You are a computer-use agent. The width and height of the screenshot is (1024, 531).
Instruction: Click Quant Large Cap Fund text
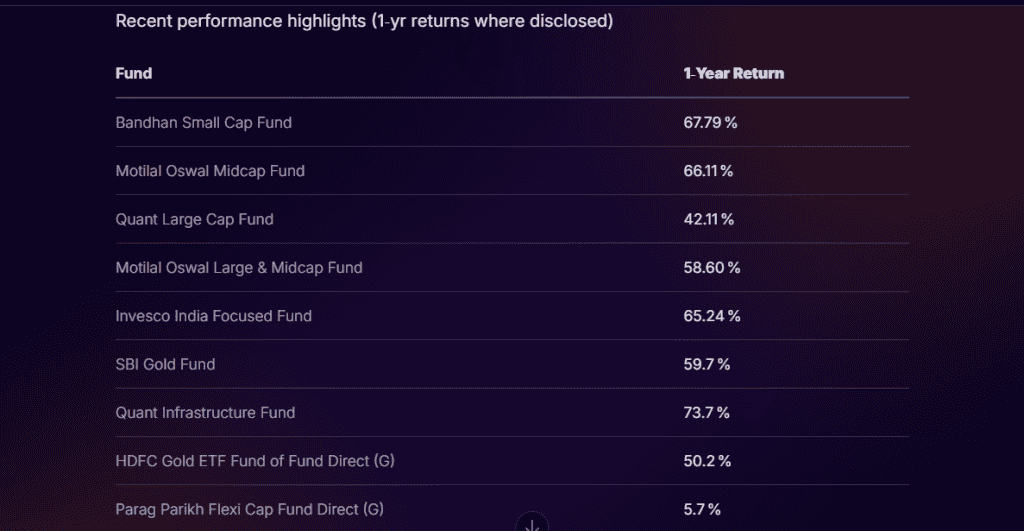click(194, 219)
